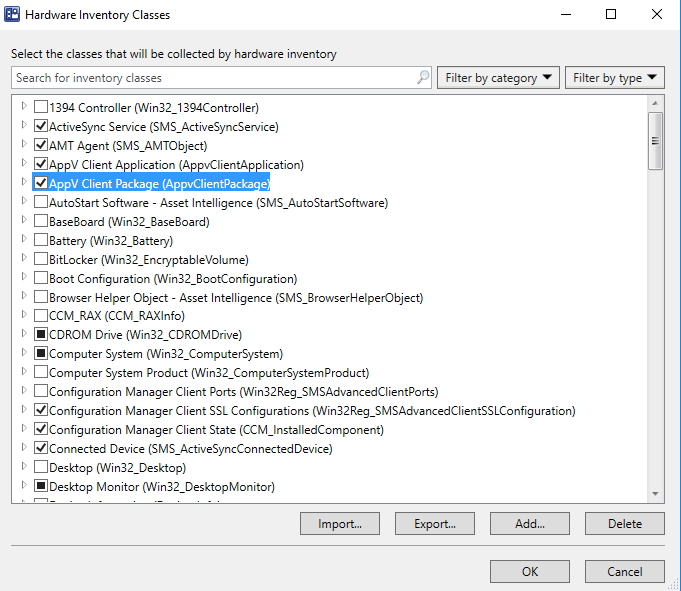This screenshot has width=681, height=591.
Task: Uncheck the Connected Device checkbox
Action: click(41, 448)
